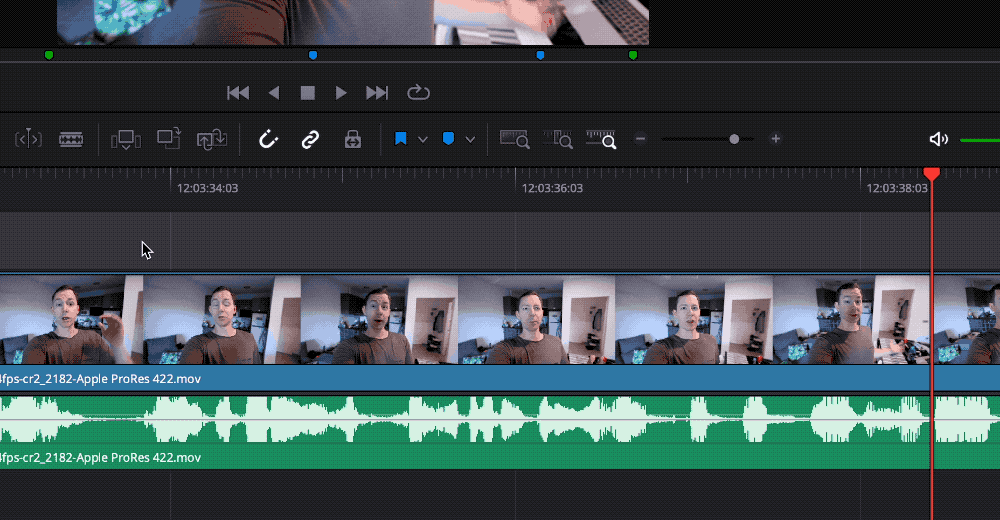The image size is (1000, 520).
Task: Replace clip on timeline
Action: [x=212, y=139]
